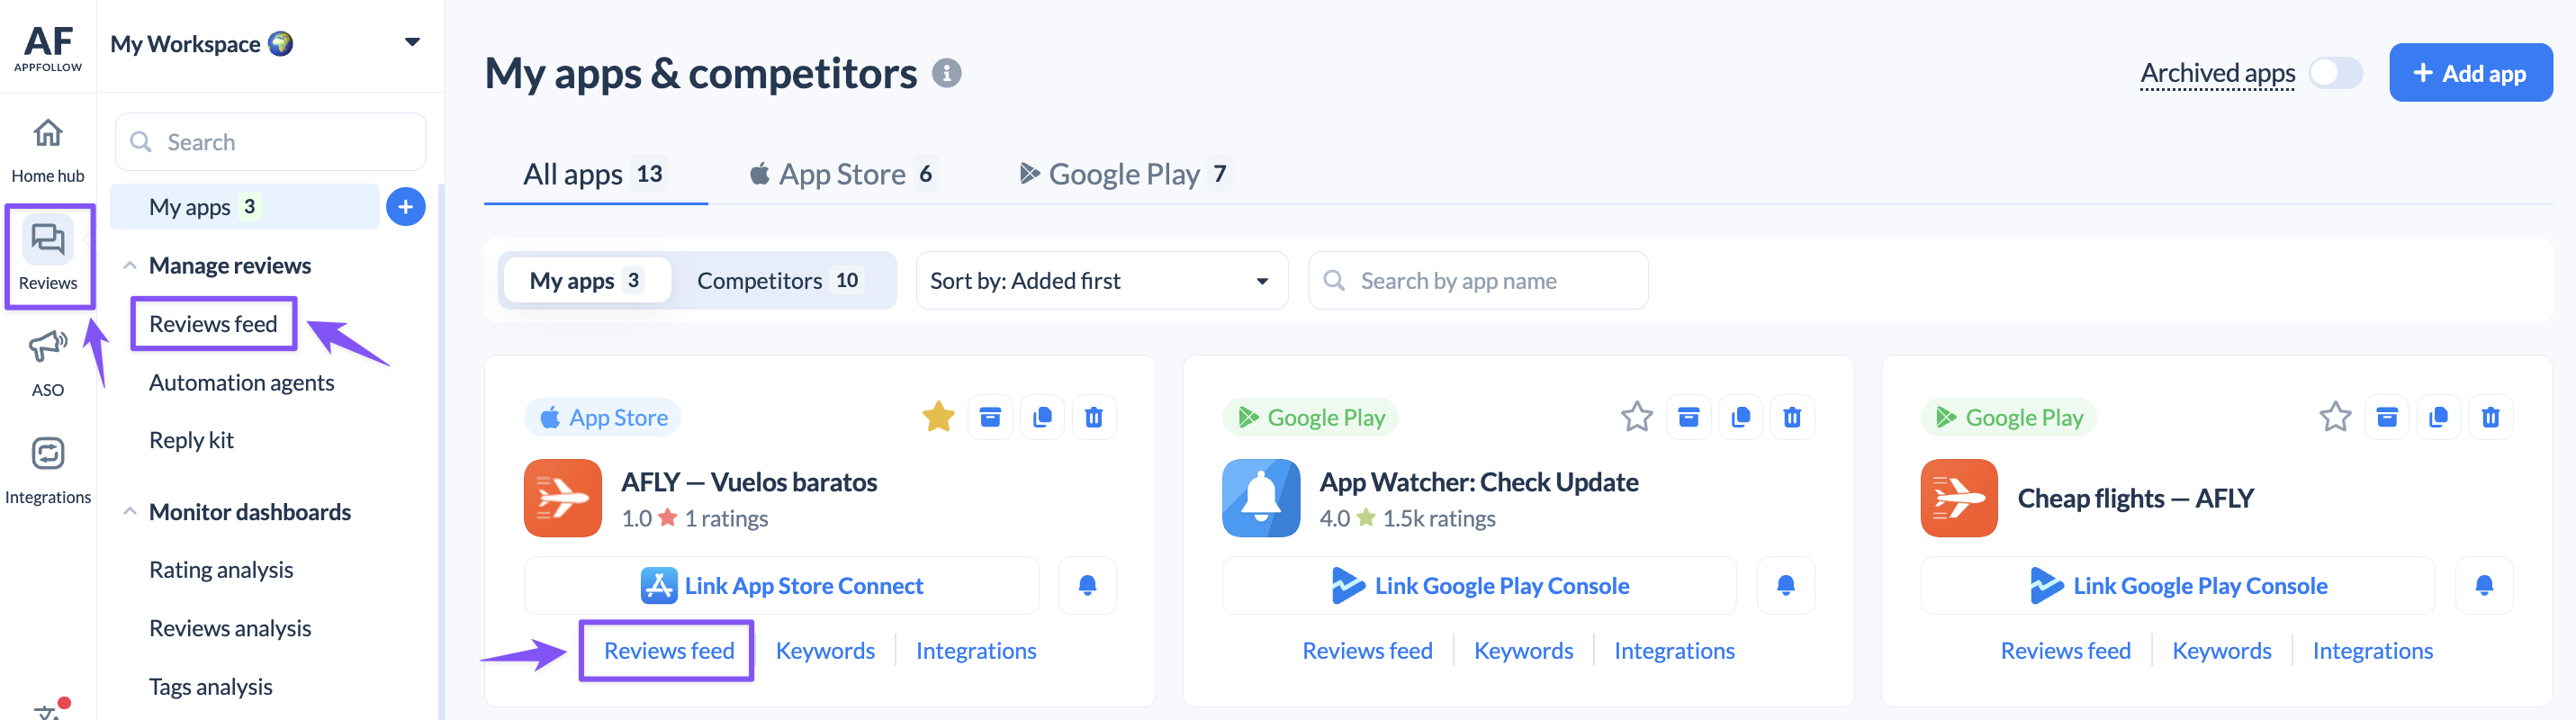The height and width of the screenshot is (720, 2576).
Task: Open the My Workspace dropdown
Action: pos(265,44)
